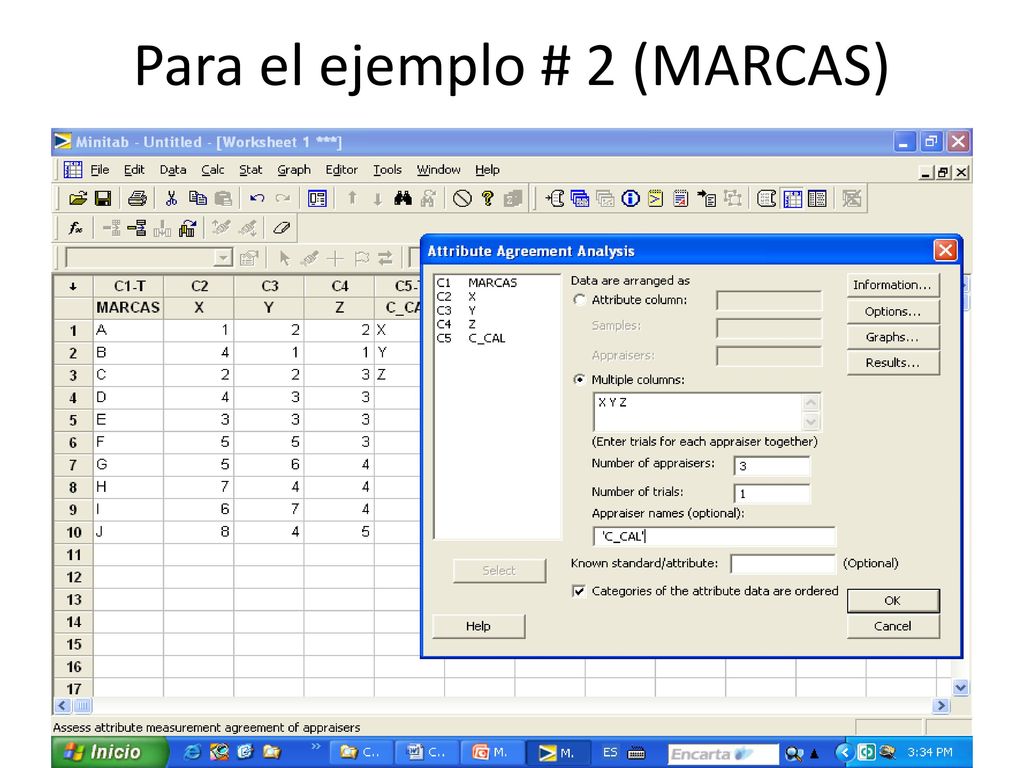This screenshot has width=1024, height=768.
Task: Expand the system tray hidden icons arrow
Action: pyautogui.click(x=844, y=752)
